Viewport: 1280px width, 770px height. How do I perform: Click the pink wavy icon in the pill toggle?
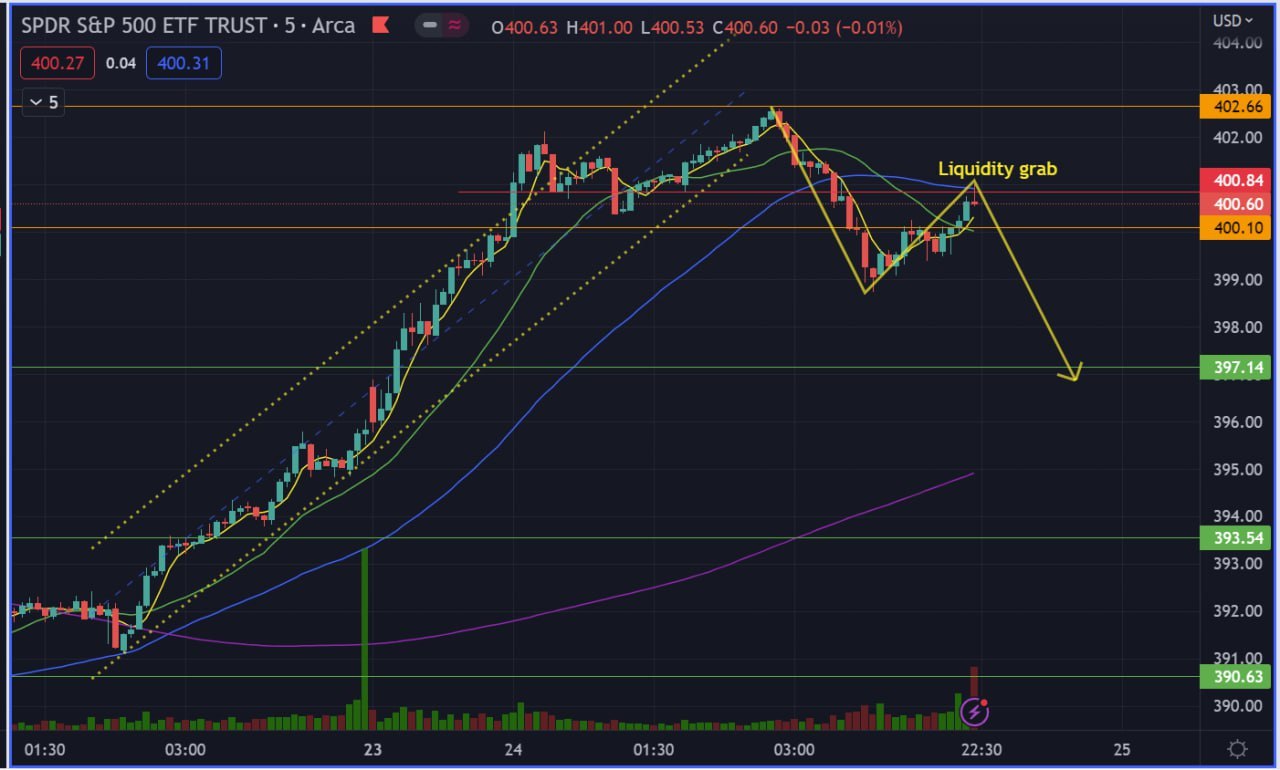[x=455, y=26]
